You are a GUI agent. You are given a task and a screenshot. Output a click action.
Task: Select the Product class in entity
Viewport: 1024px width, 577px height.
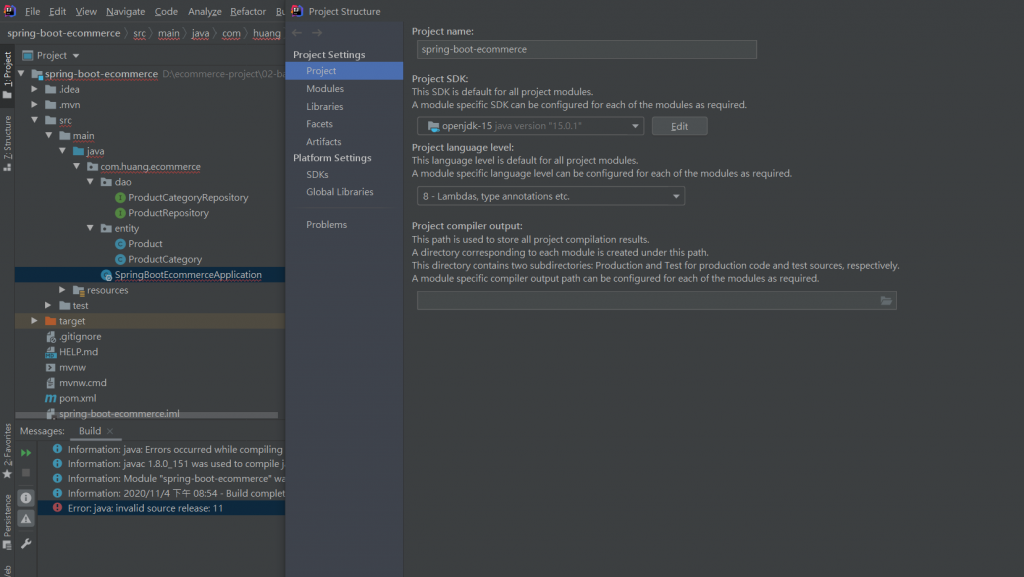click(x=145, y=243)
